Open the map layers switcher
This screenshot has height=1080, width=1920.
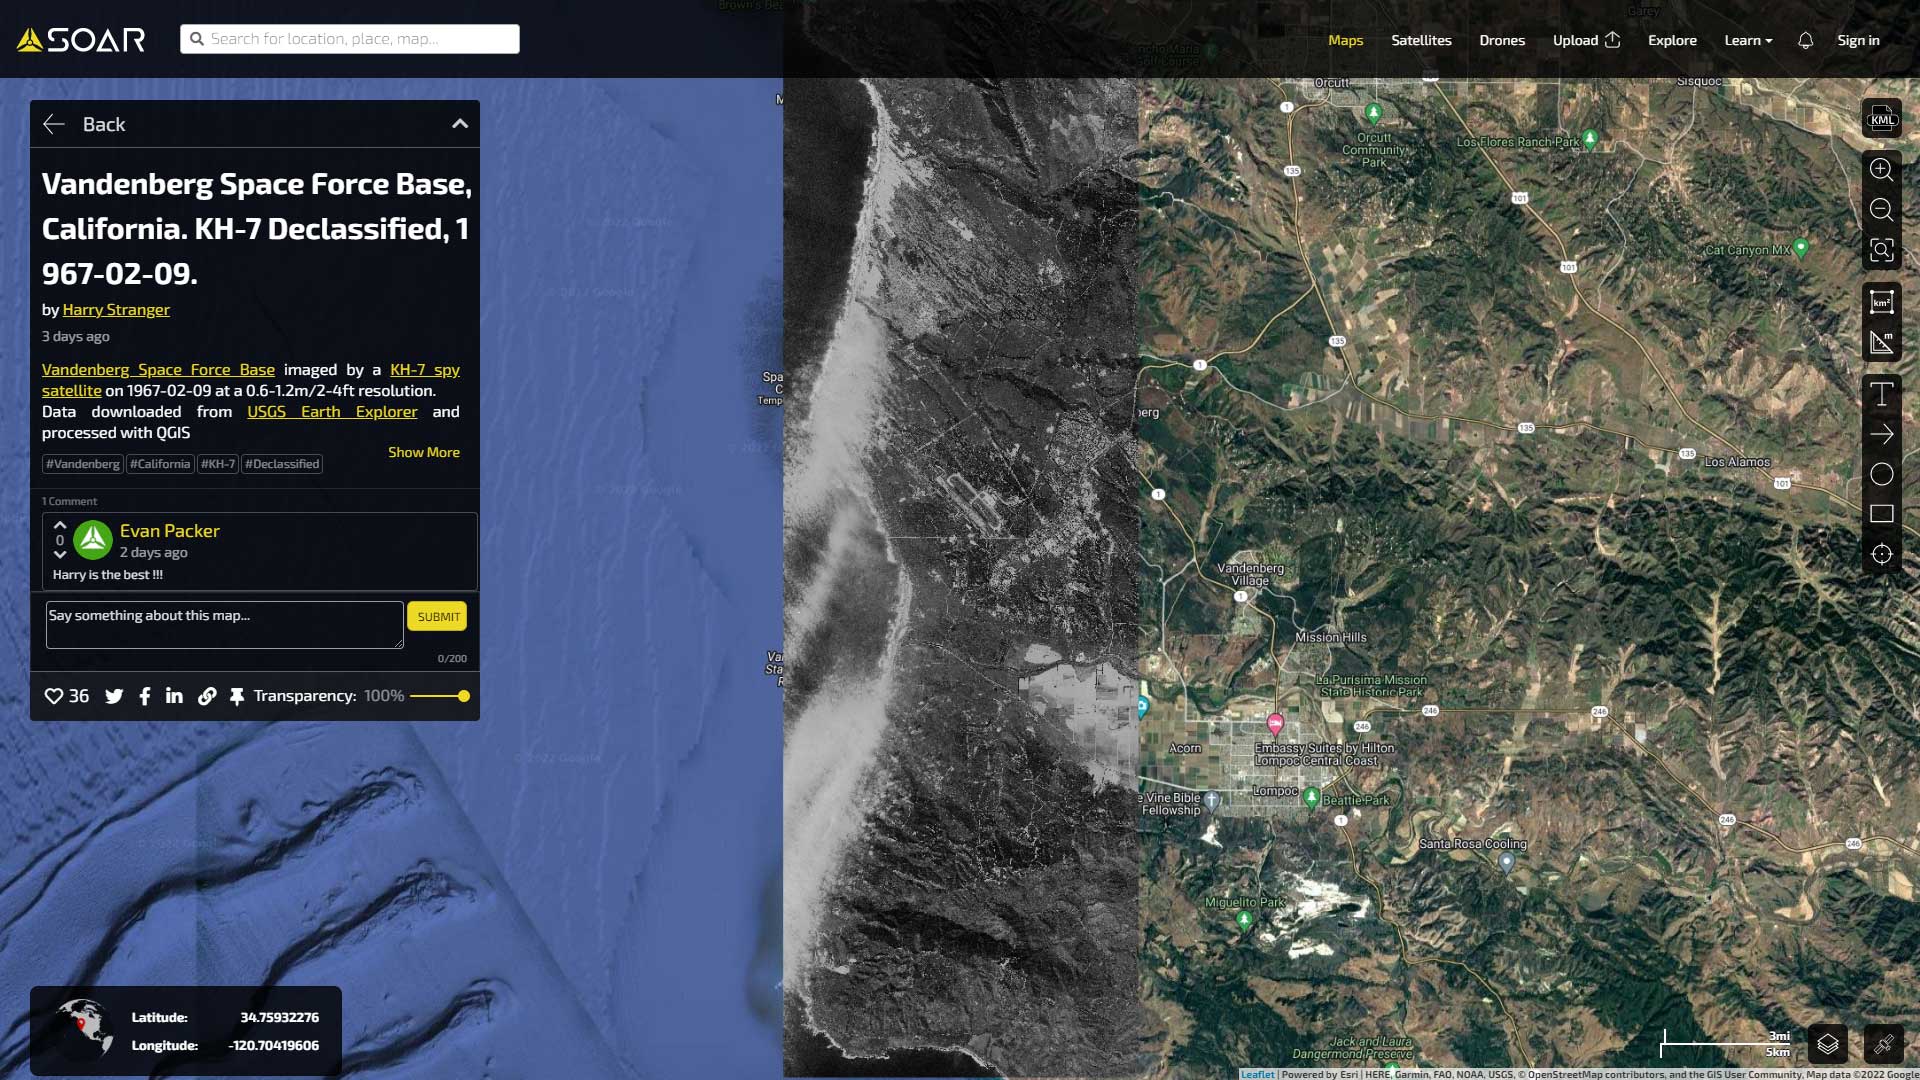pos(1828,1045)
